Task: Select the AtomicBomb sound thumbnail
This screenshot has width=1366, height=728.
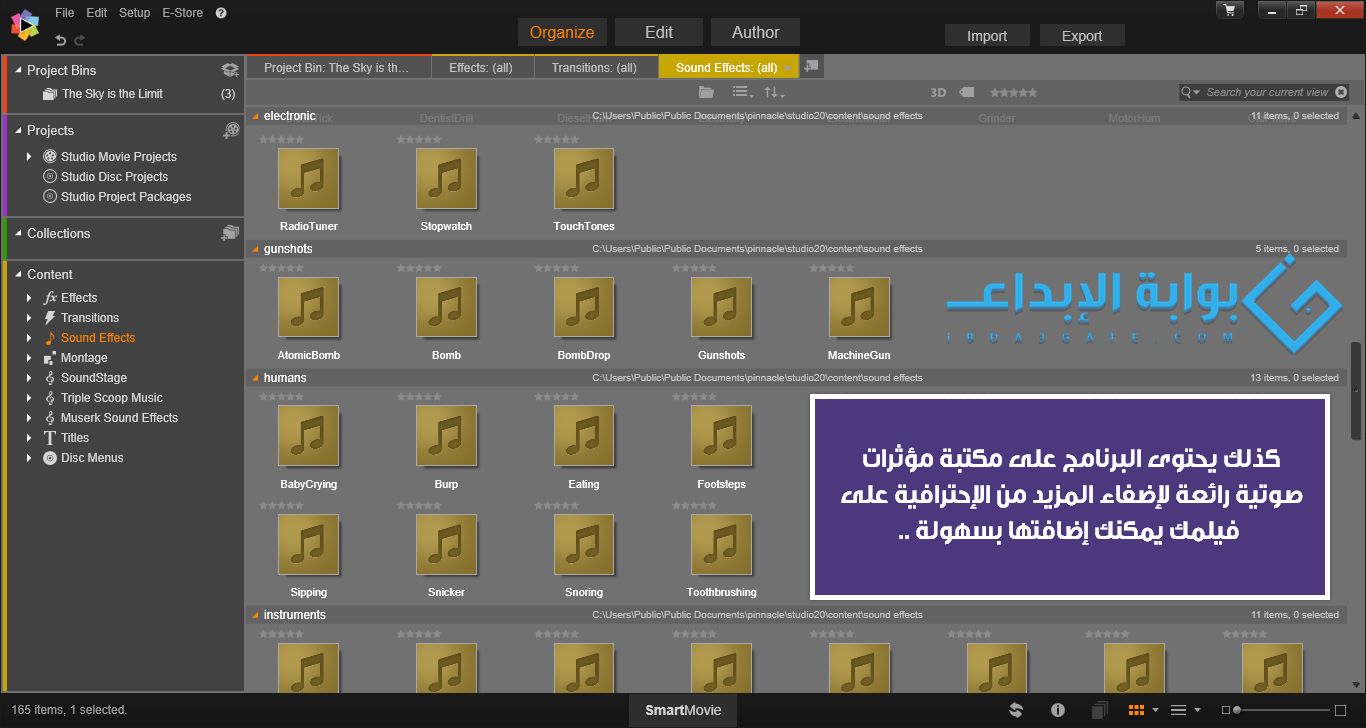Action: click(x=308, y=307)
